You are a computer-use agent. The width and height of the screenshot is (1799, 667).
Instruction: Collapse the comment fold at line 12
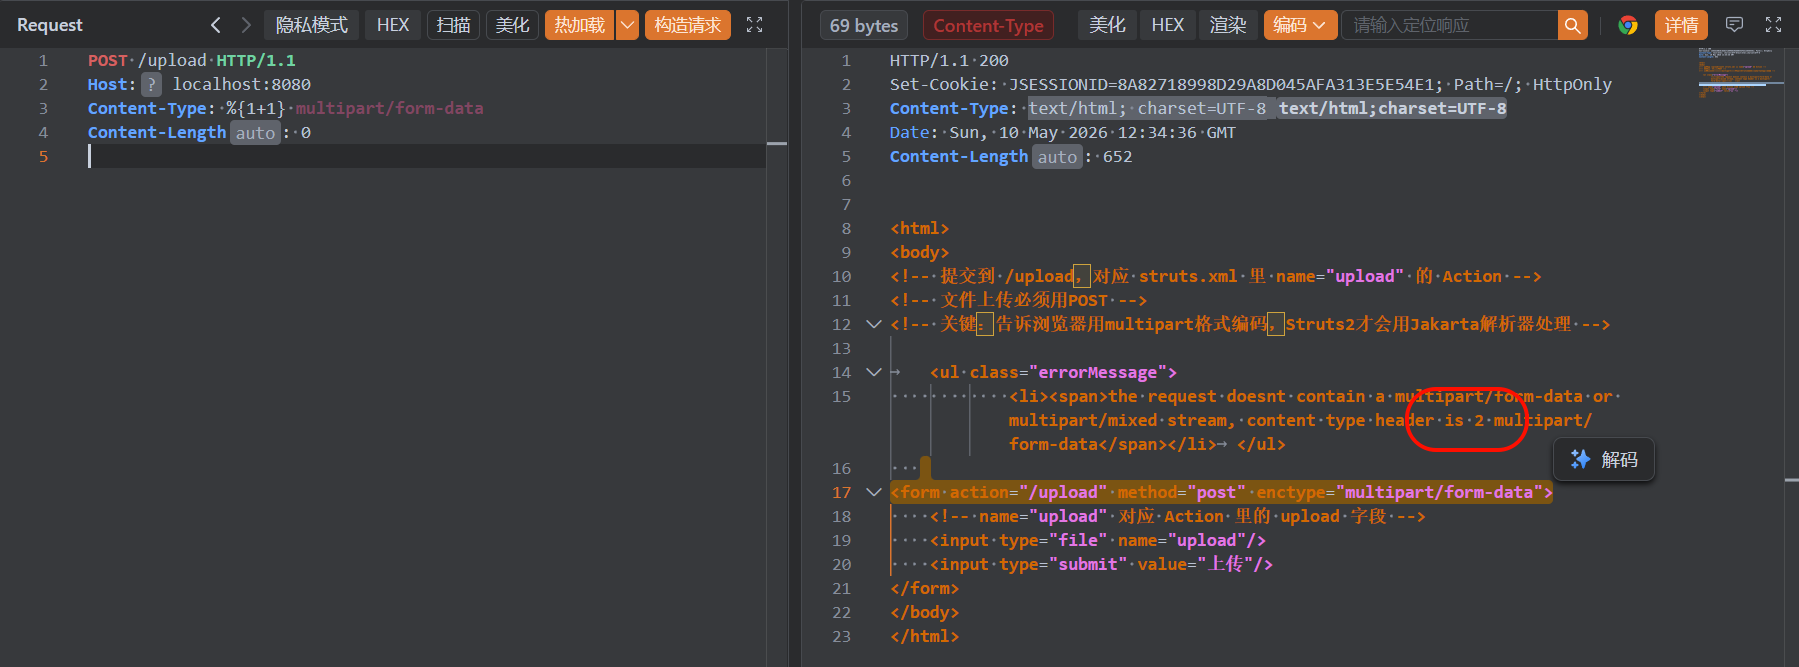[873, 324]
